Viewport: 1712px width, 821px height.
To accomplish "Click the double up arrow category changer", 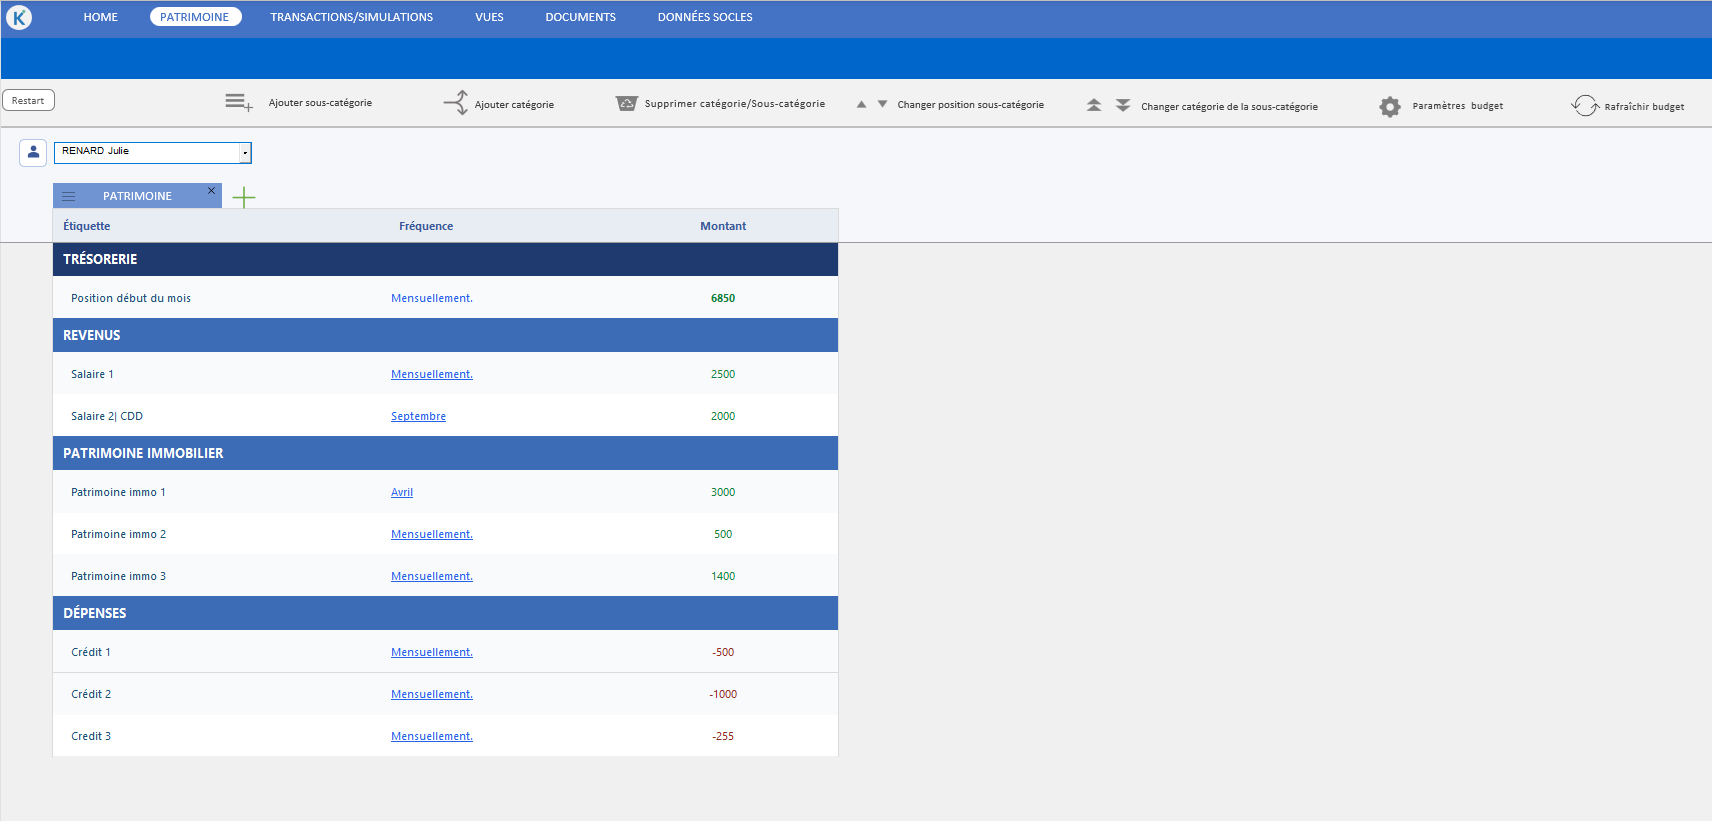I will click(x=1094, y=105).
